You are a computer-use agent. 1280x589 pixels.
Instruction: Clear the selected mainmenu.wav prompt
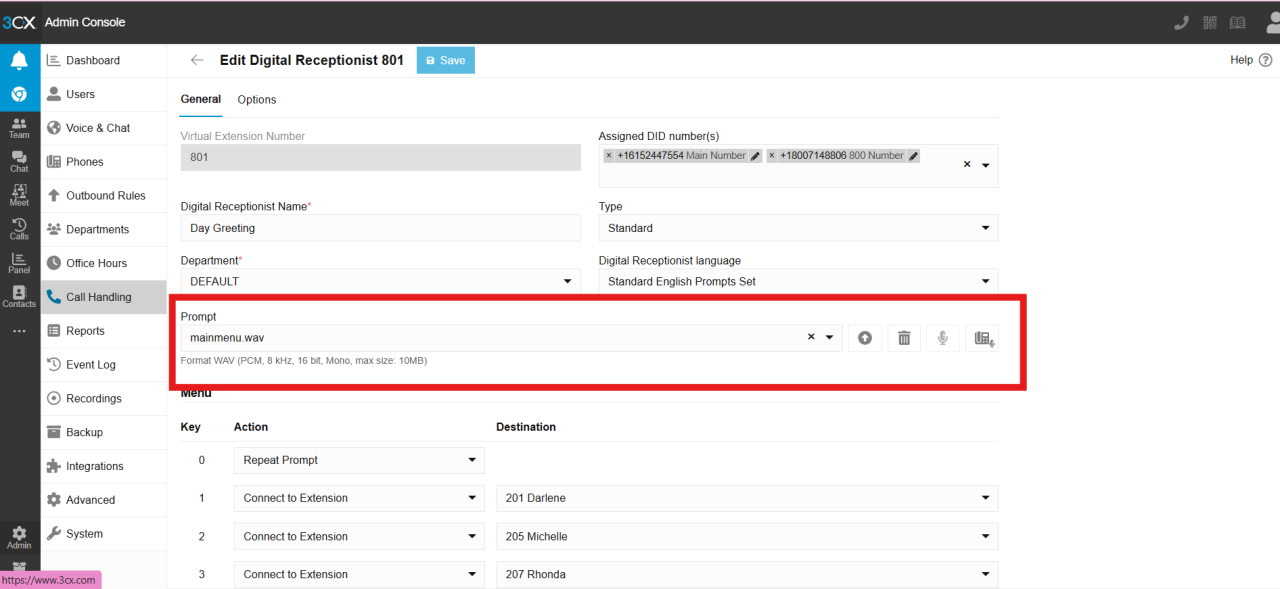point(810,337)
